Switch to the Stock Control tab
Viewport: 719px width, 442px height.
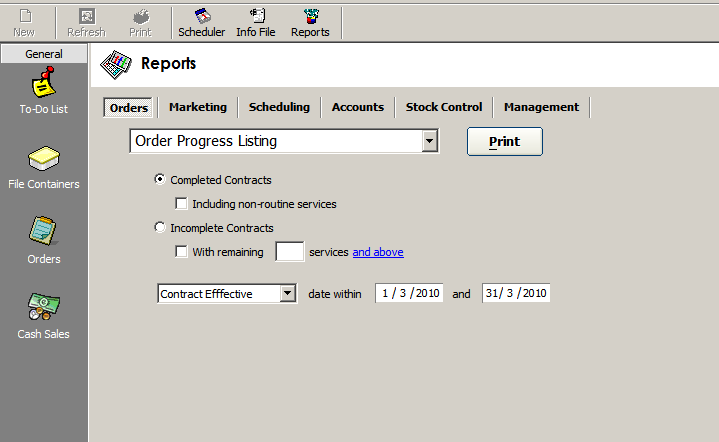444,107
